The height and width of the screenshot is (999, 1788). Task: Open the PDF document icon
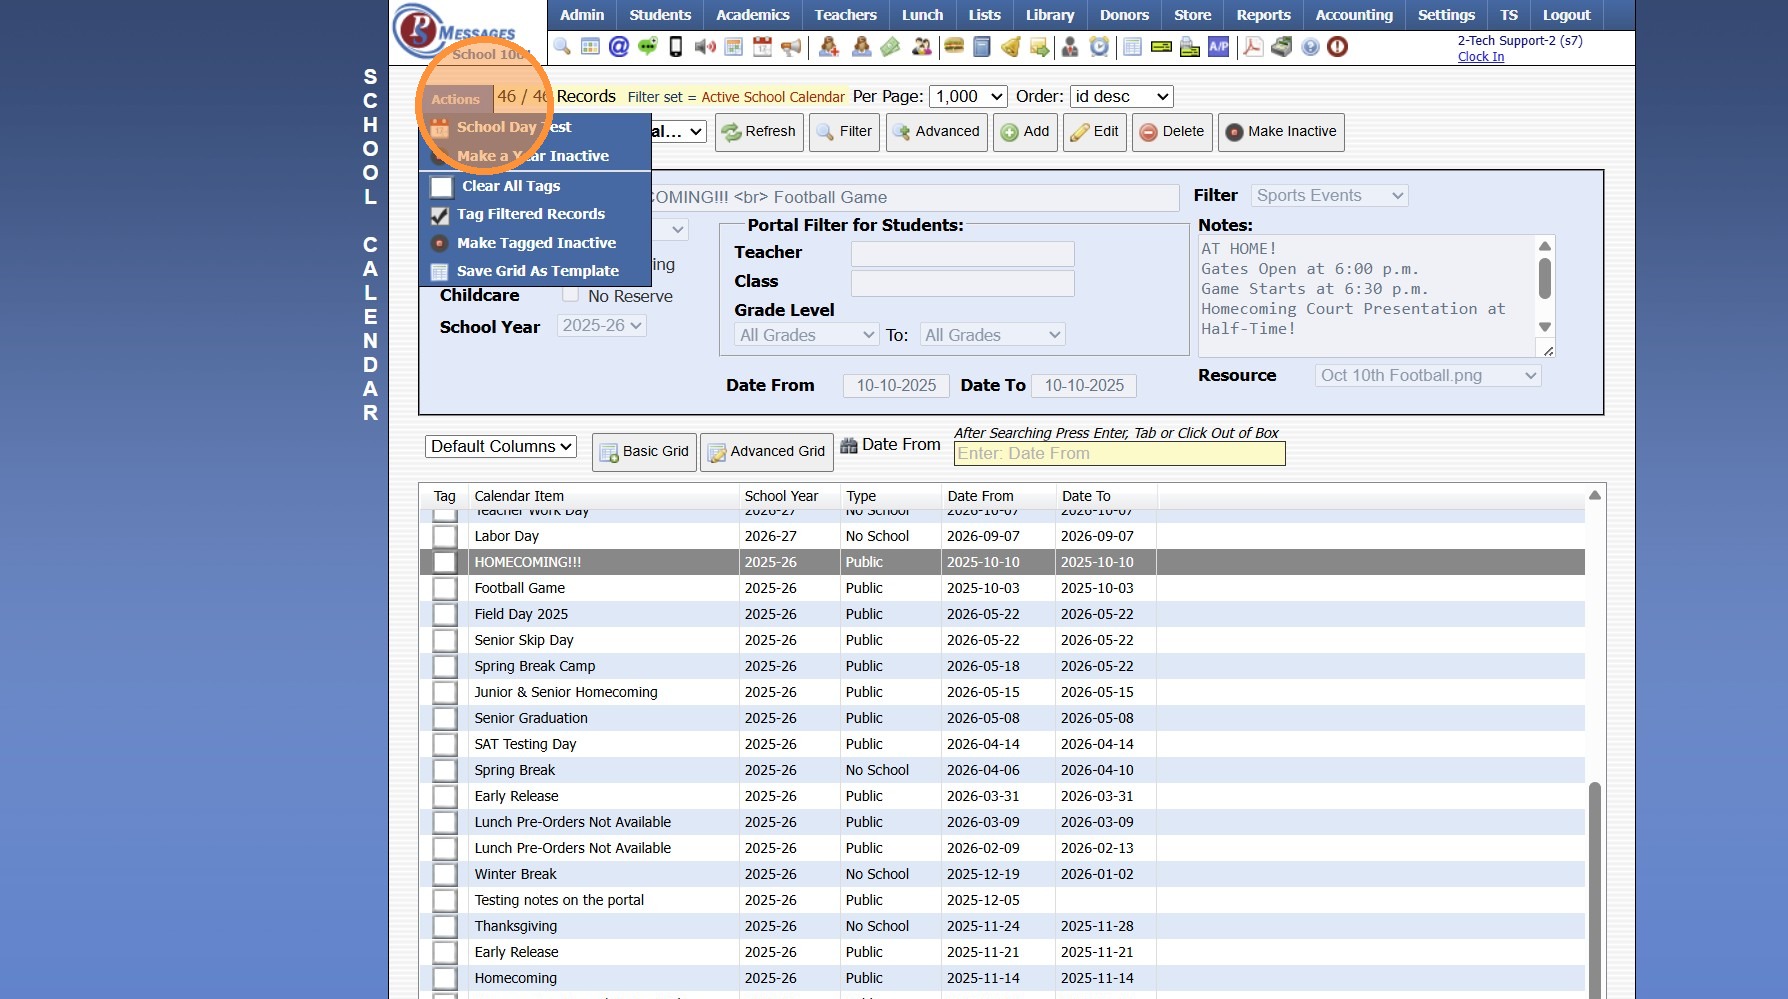(1252, 47)
